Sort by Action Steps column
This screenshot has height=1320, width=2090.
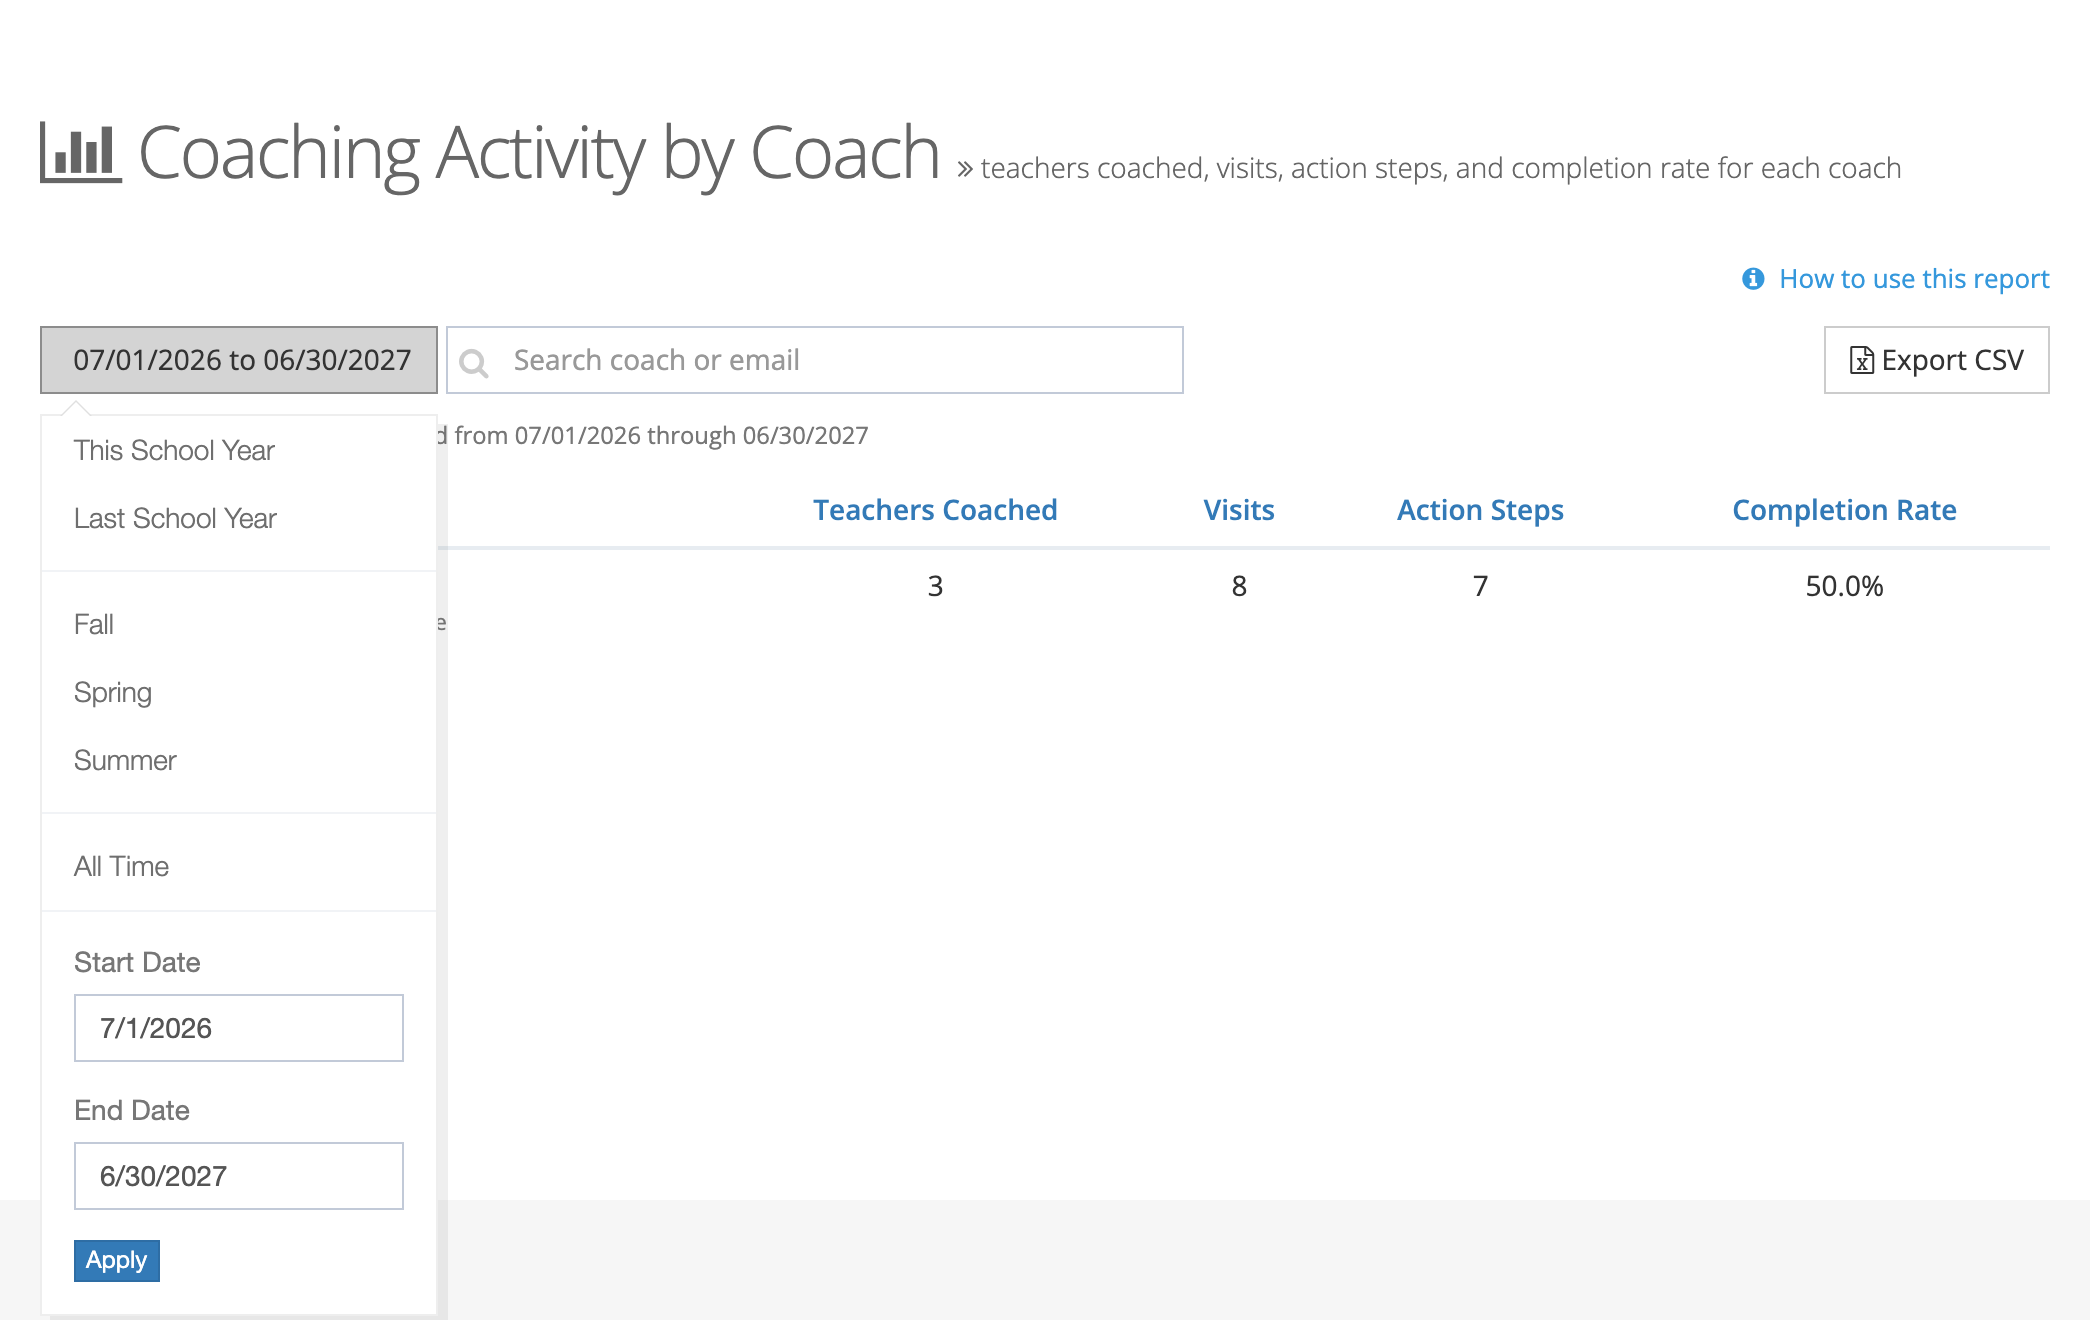click(x=1480, y=510)
